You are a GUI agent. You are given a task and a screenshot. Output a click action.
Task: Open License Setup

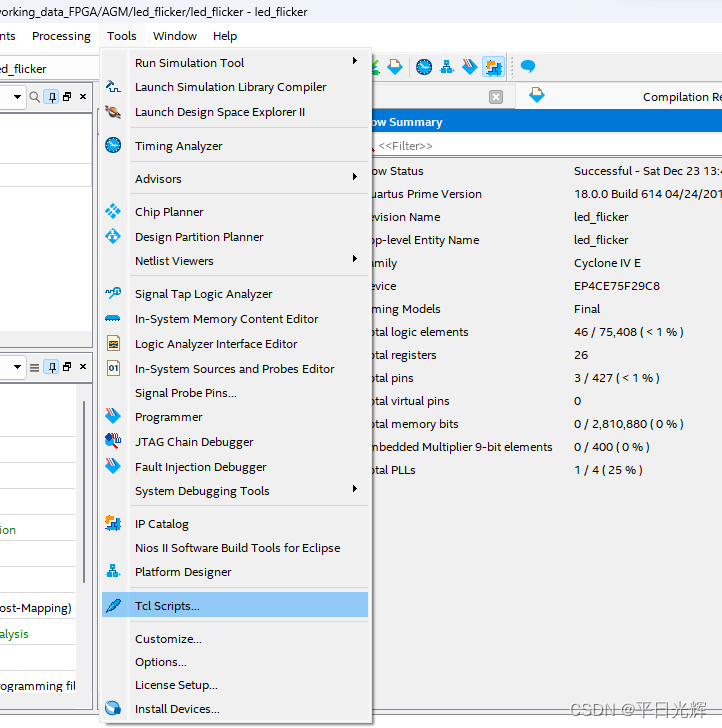point(235,685)
